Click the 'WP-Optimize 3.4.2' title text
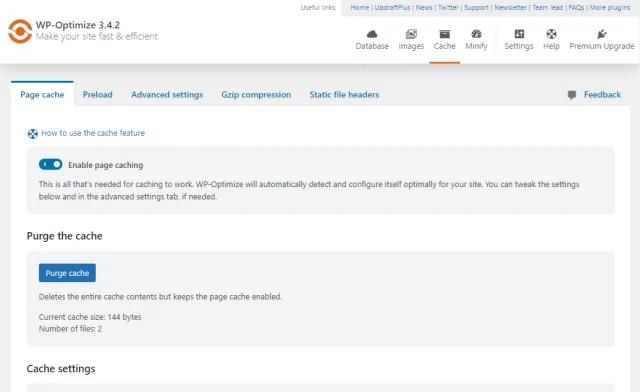Viewport: 640px width, 392px height. click(x=78, y=25)
